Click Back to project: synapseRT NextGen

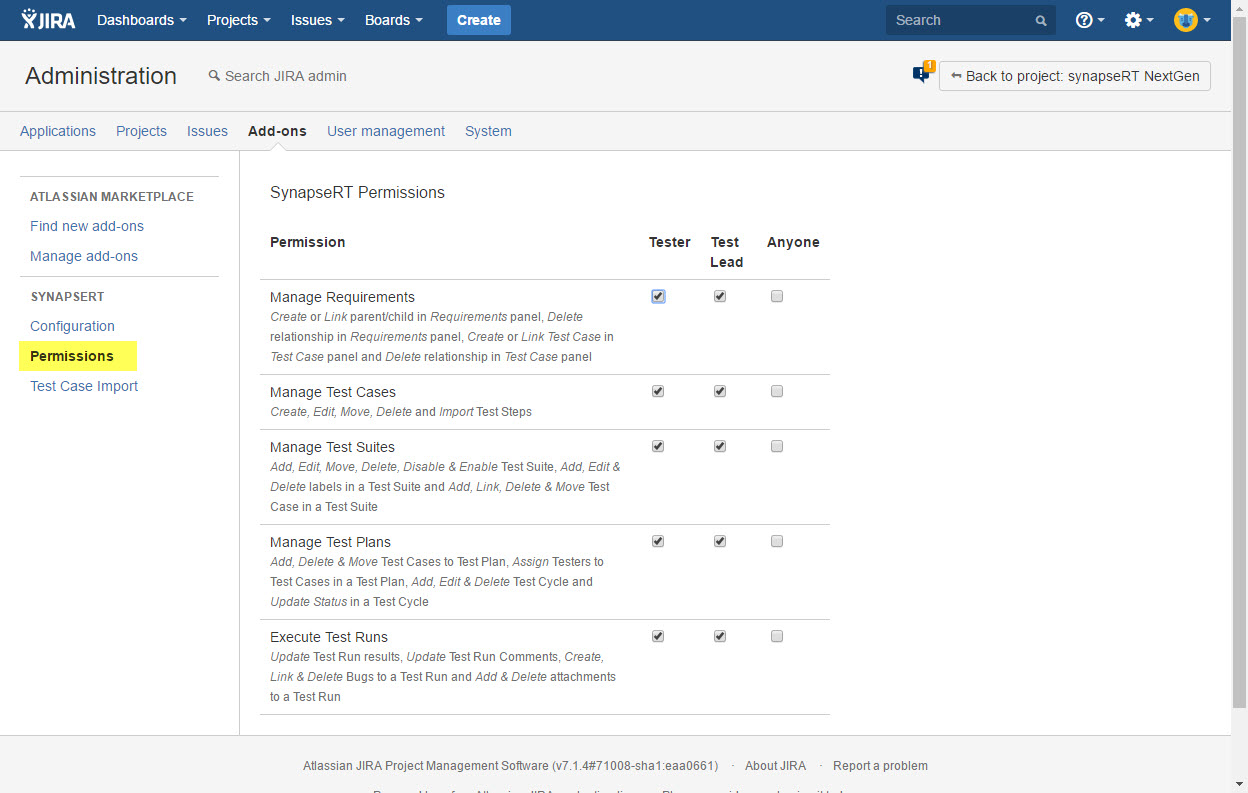tap(1074, 76)
